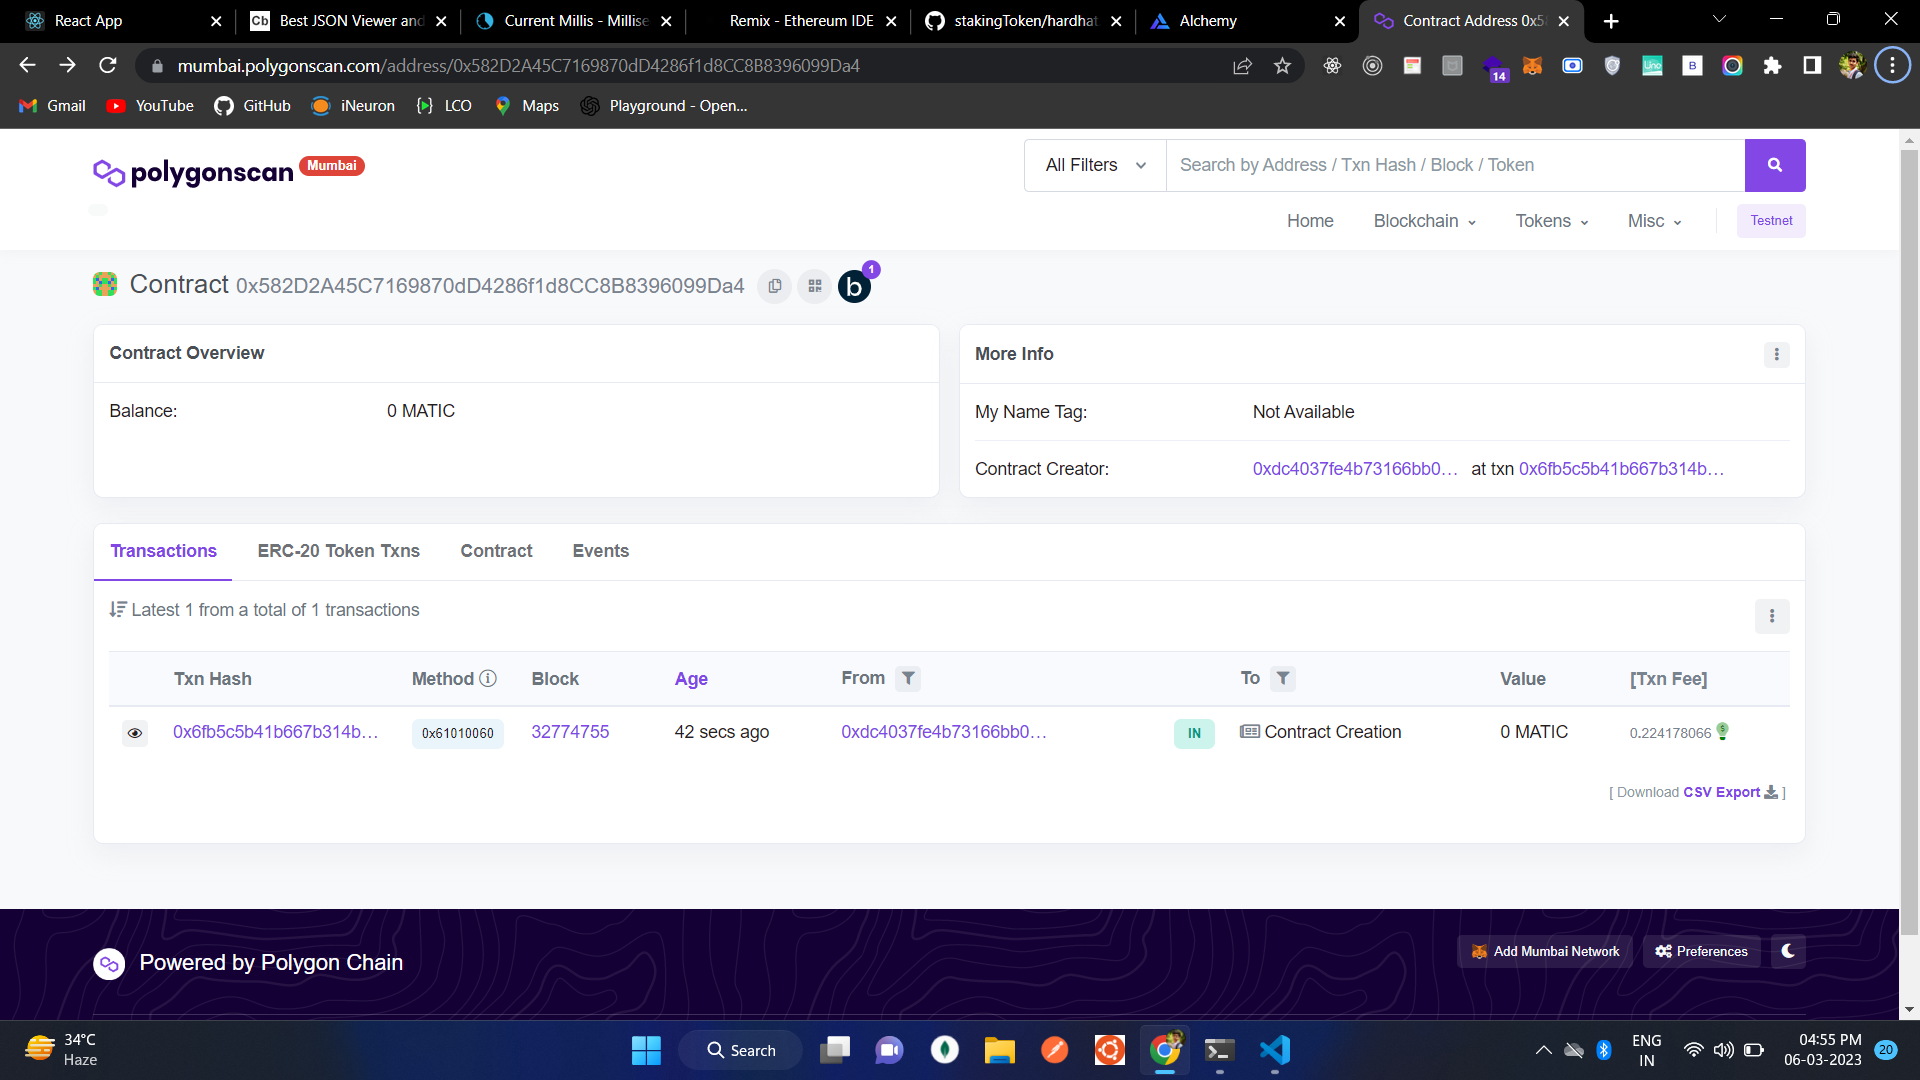1920x1080 pixels.
Task: Click the gas fee lightbulb icon
Action: pyautogui.click(x=1721, y=732)
